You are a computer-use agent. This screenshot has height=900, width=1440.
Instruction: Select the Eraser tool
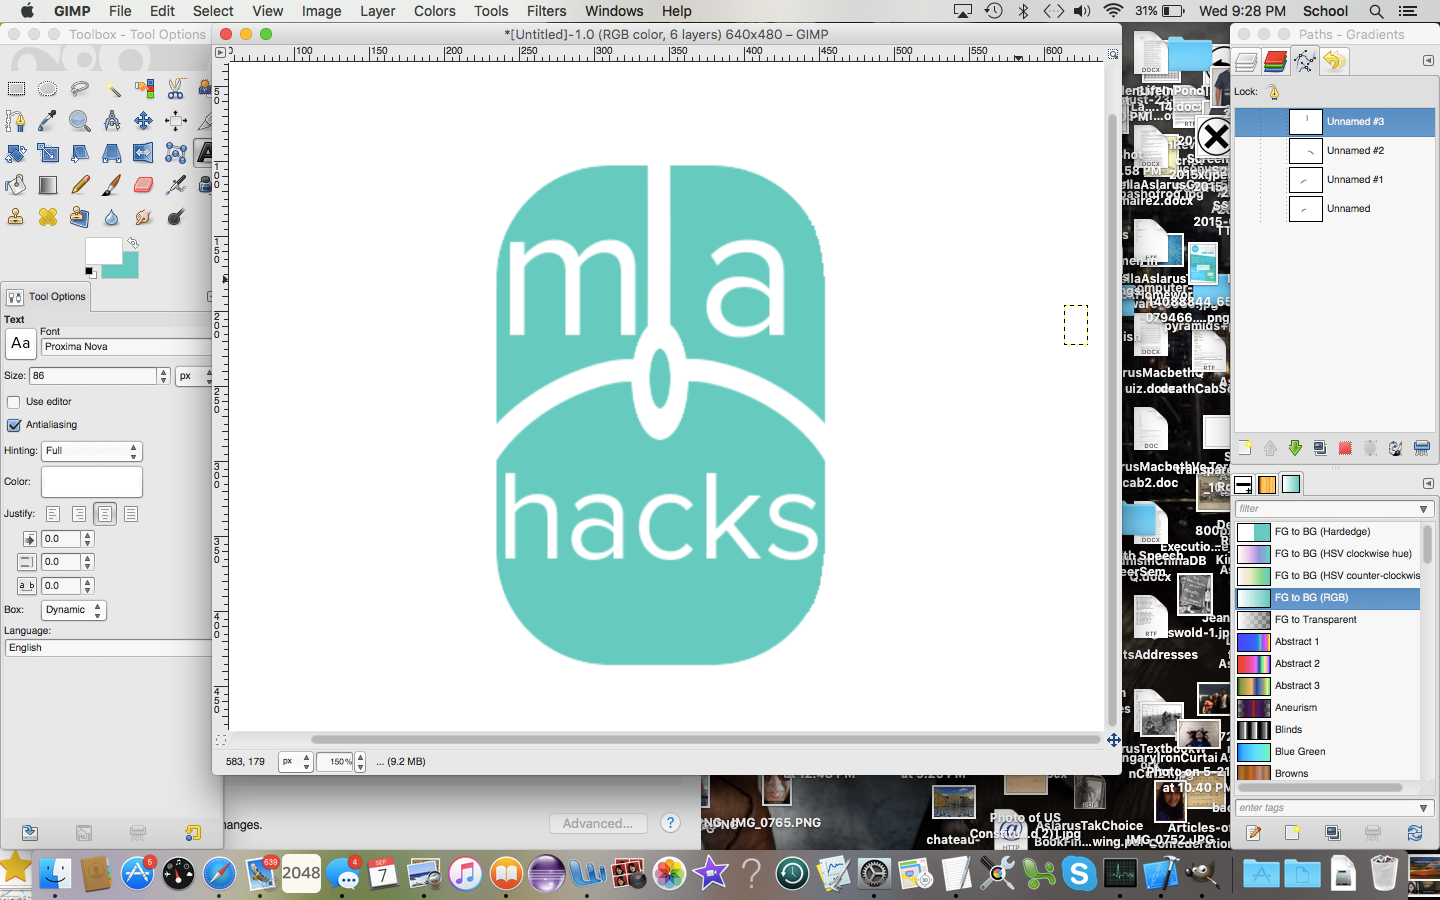pyautogui.click(x=144, y=185)
